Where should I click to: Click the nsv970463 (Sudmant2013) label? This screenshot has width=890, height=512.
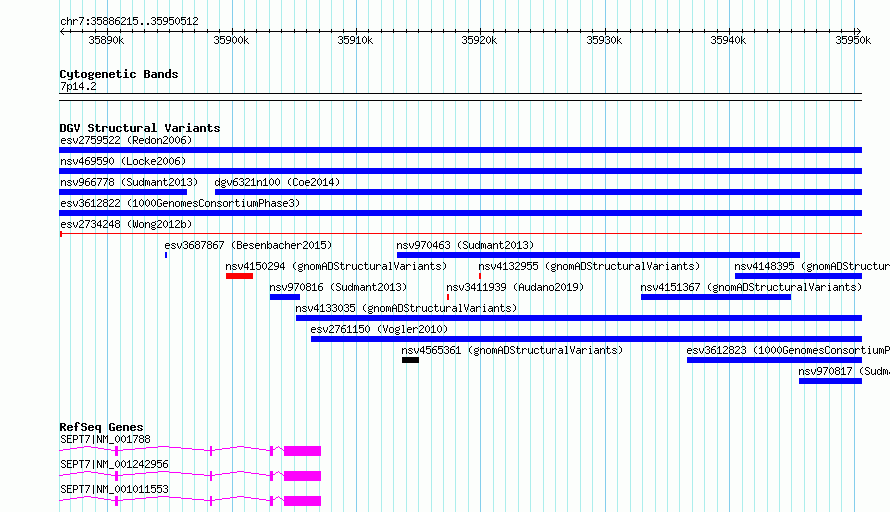(465, 245)
